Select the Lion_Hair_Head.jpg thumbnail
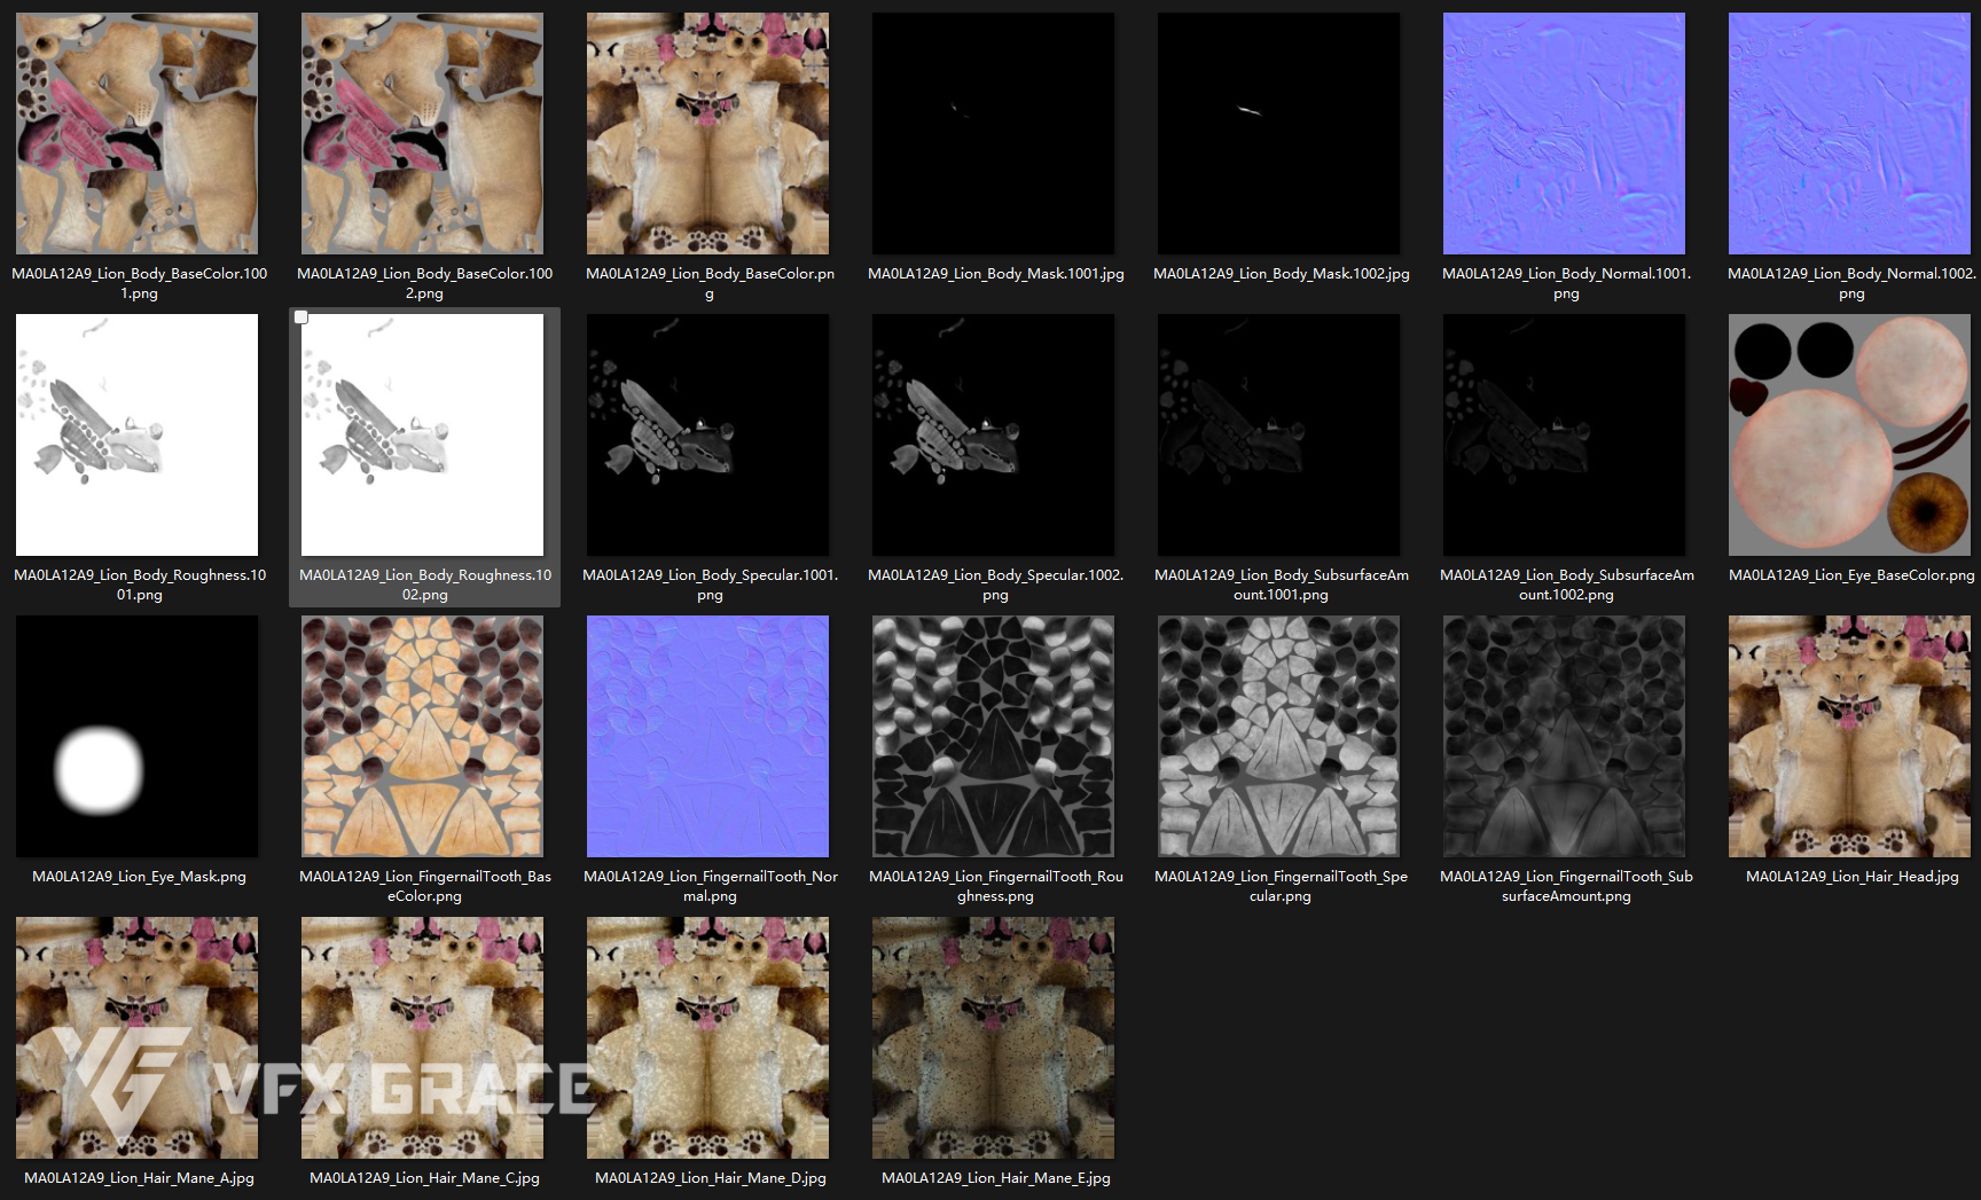This screenshot has width=1981, height=1200. click(1850, 736)
